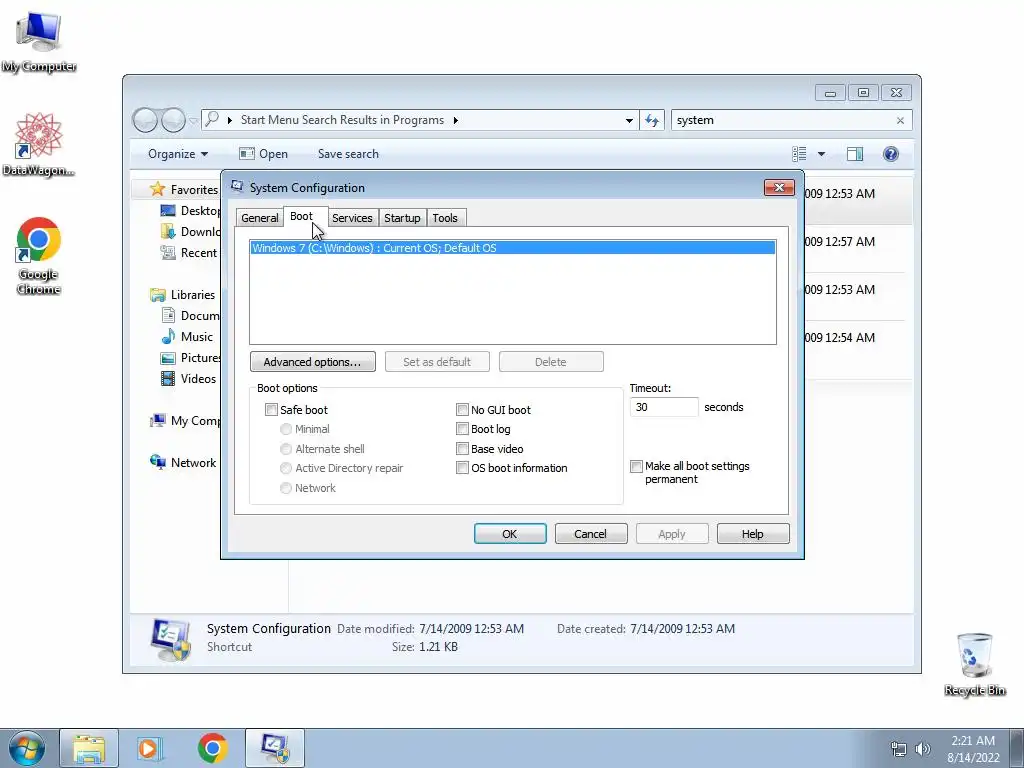Click the refresh icon beside address bar
This screenshot has height=768, width=1024.
pos(652,120)
